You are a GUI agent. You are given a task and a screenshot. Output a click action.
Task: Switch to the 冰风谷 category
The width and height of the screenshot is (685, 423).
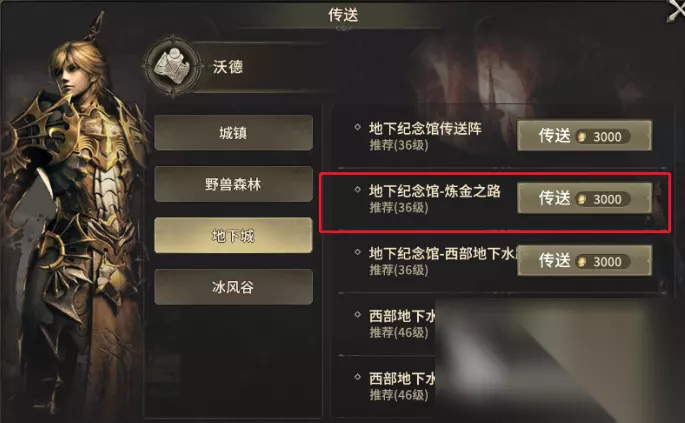pyautogui.click(x=233, y=287)
